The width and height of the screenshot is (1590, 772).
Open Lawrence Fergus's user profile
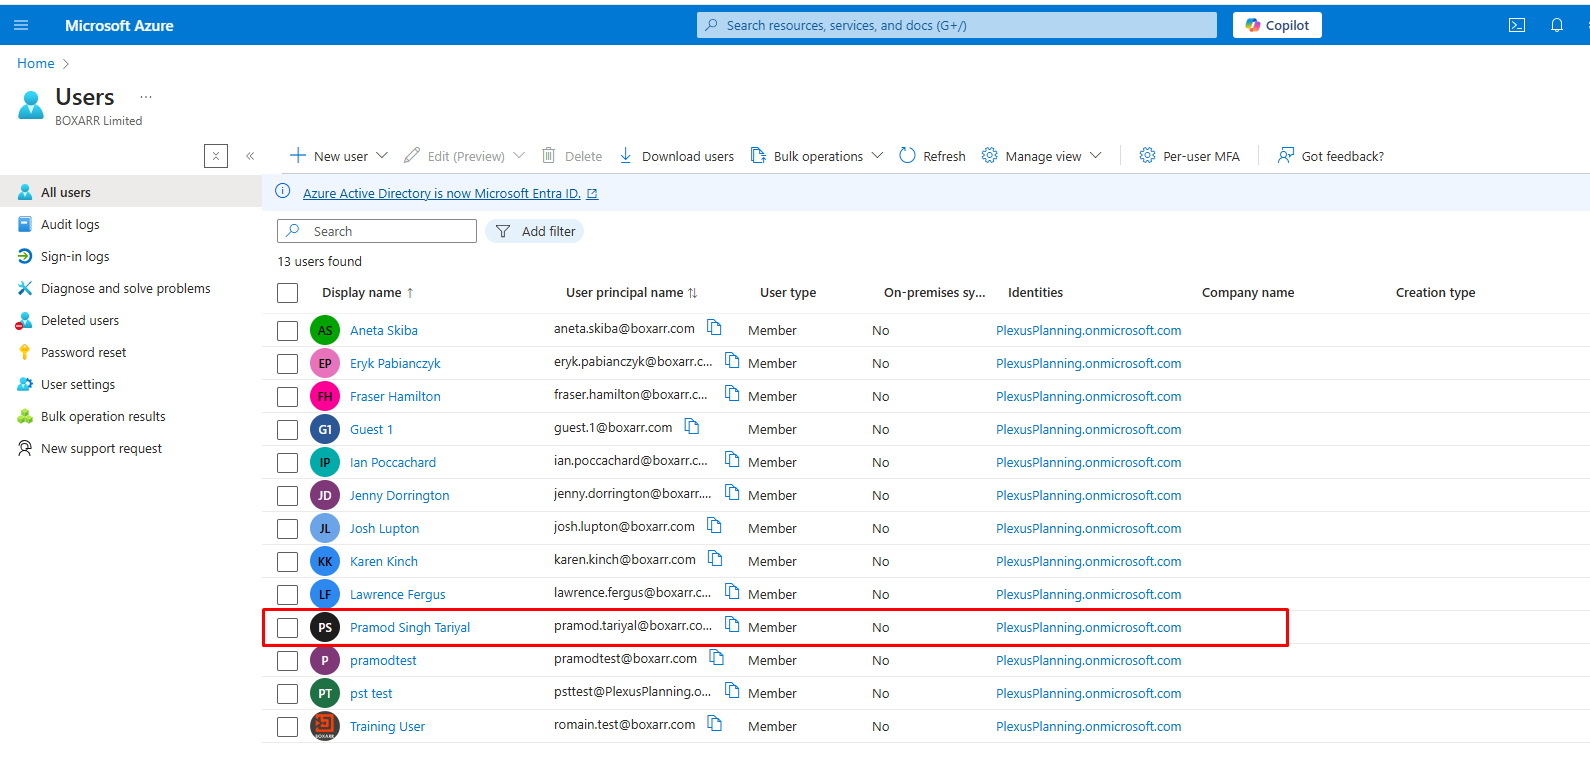[x=398, y=594]
